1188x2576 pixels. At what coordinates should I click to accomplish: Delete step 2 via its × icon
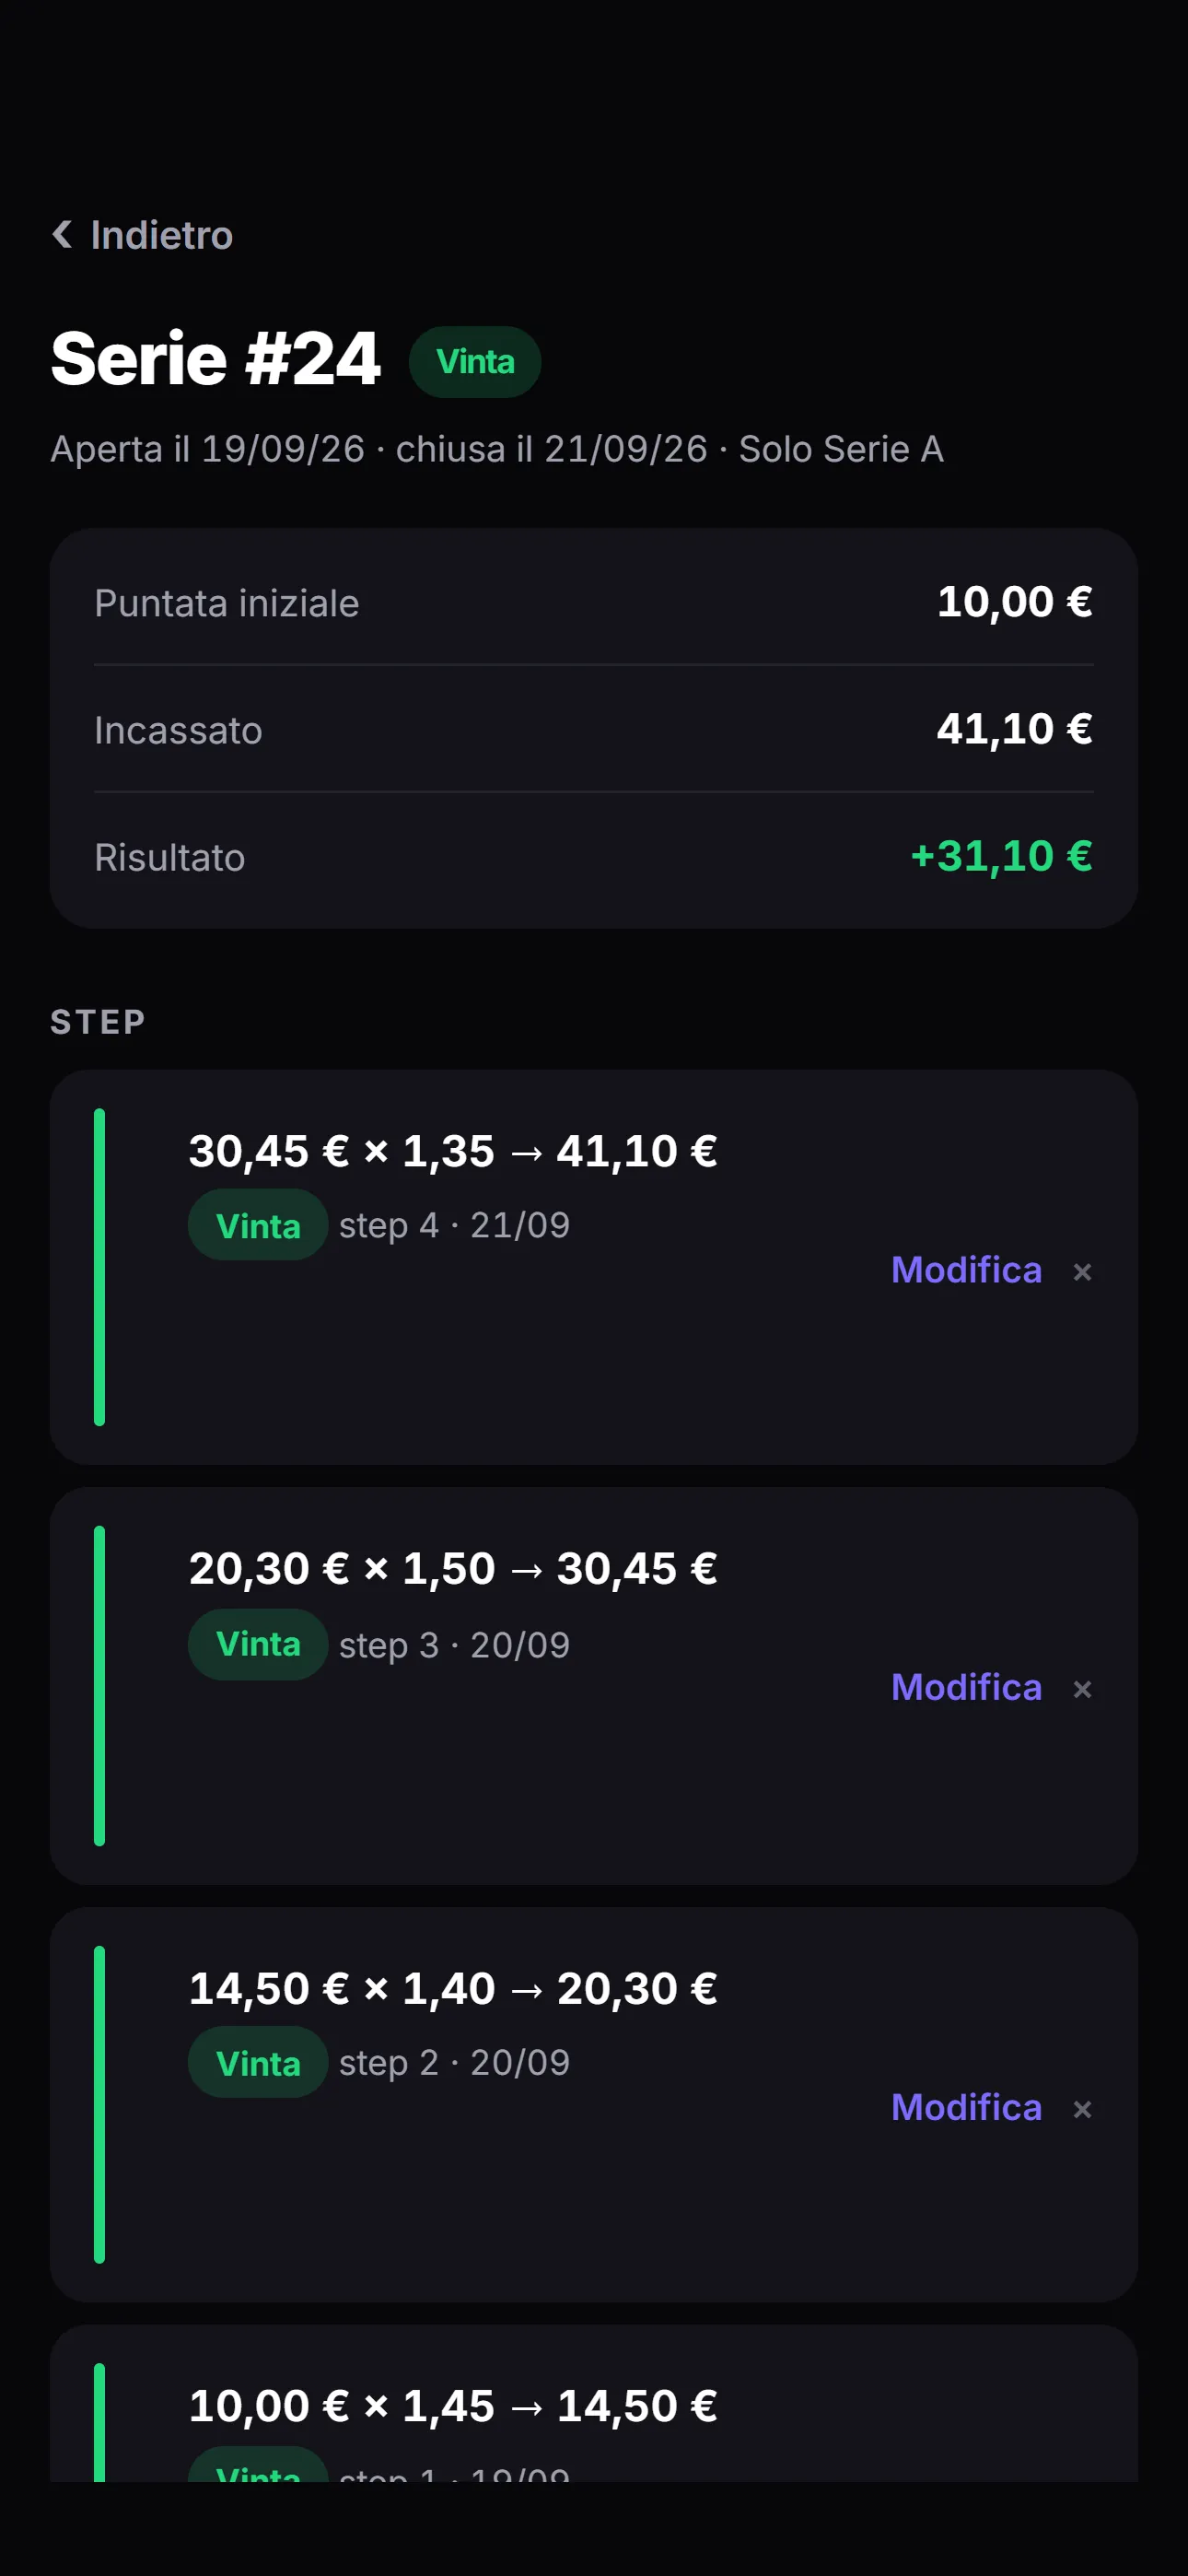[1082, 2109]
